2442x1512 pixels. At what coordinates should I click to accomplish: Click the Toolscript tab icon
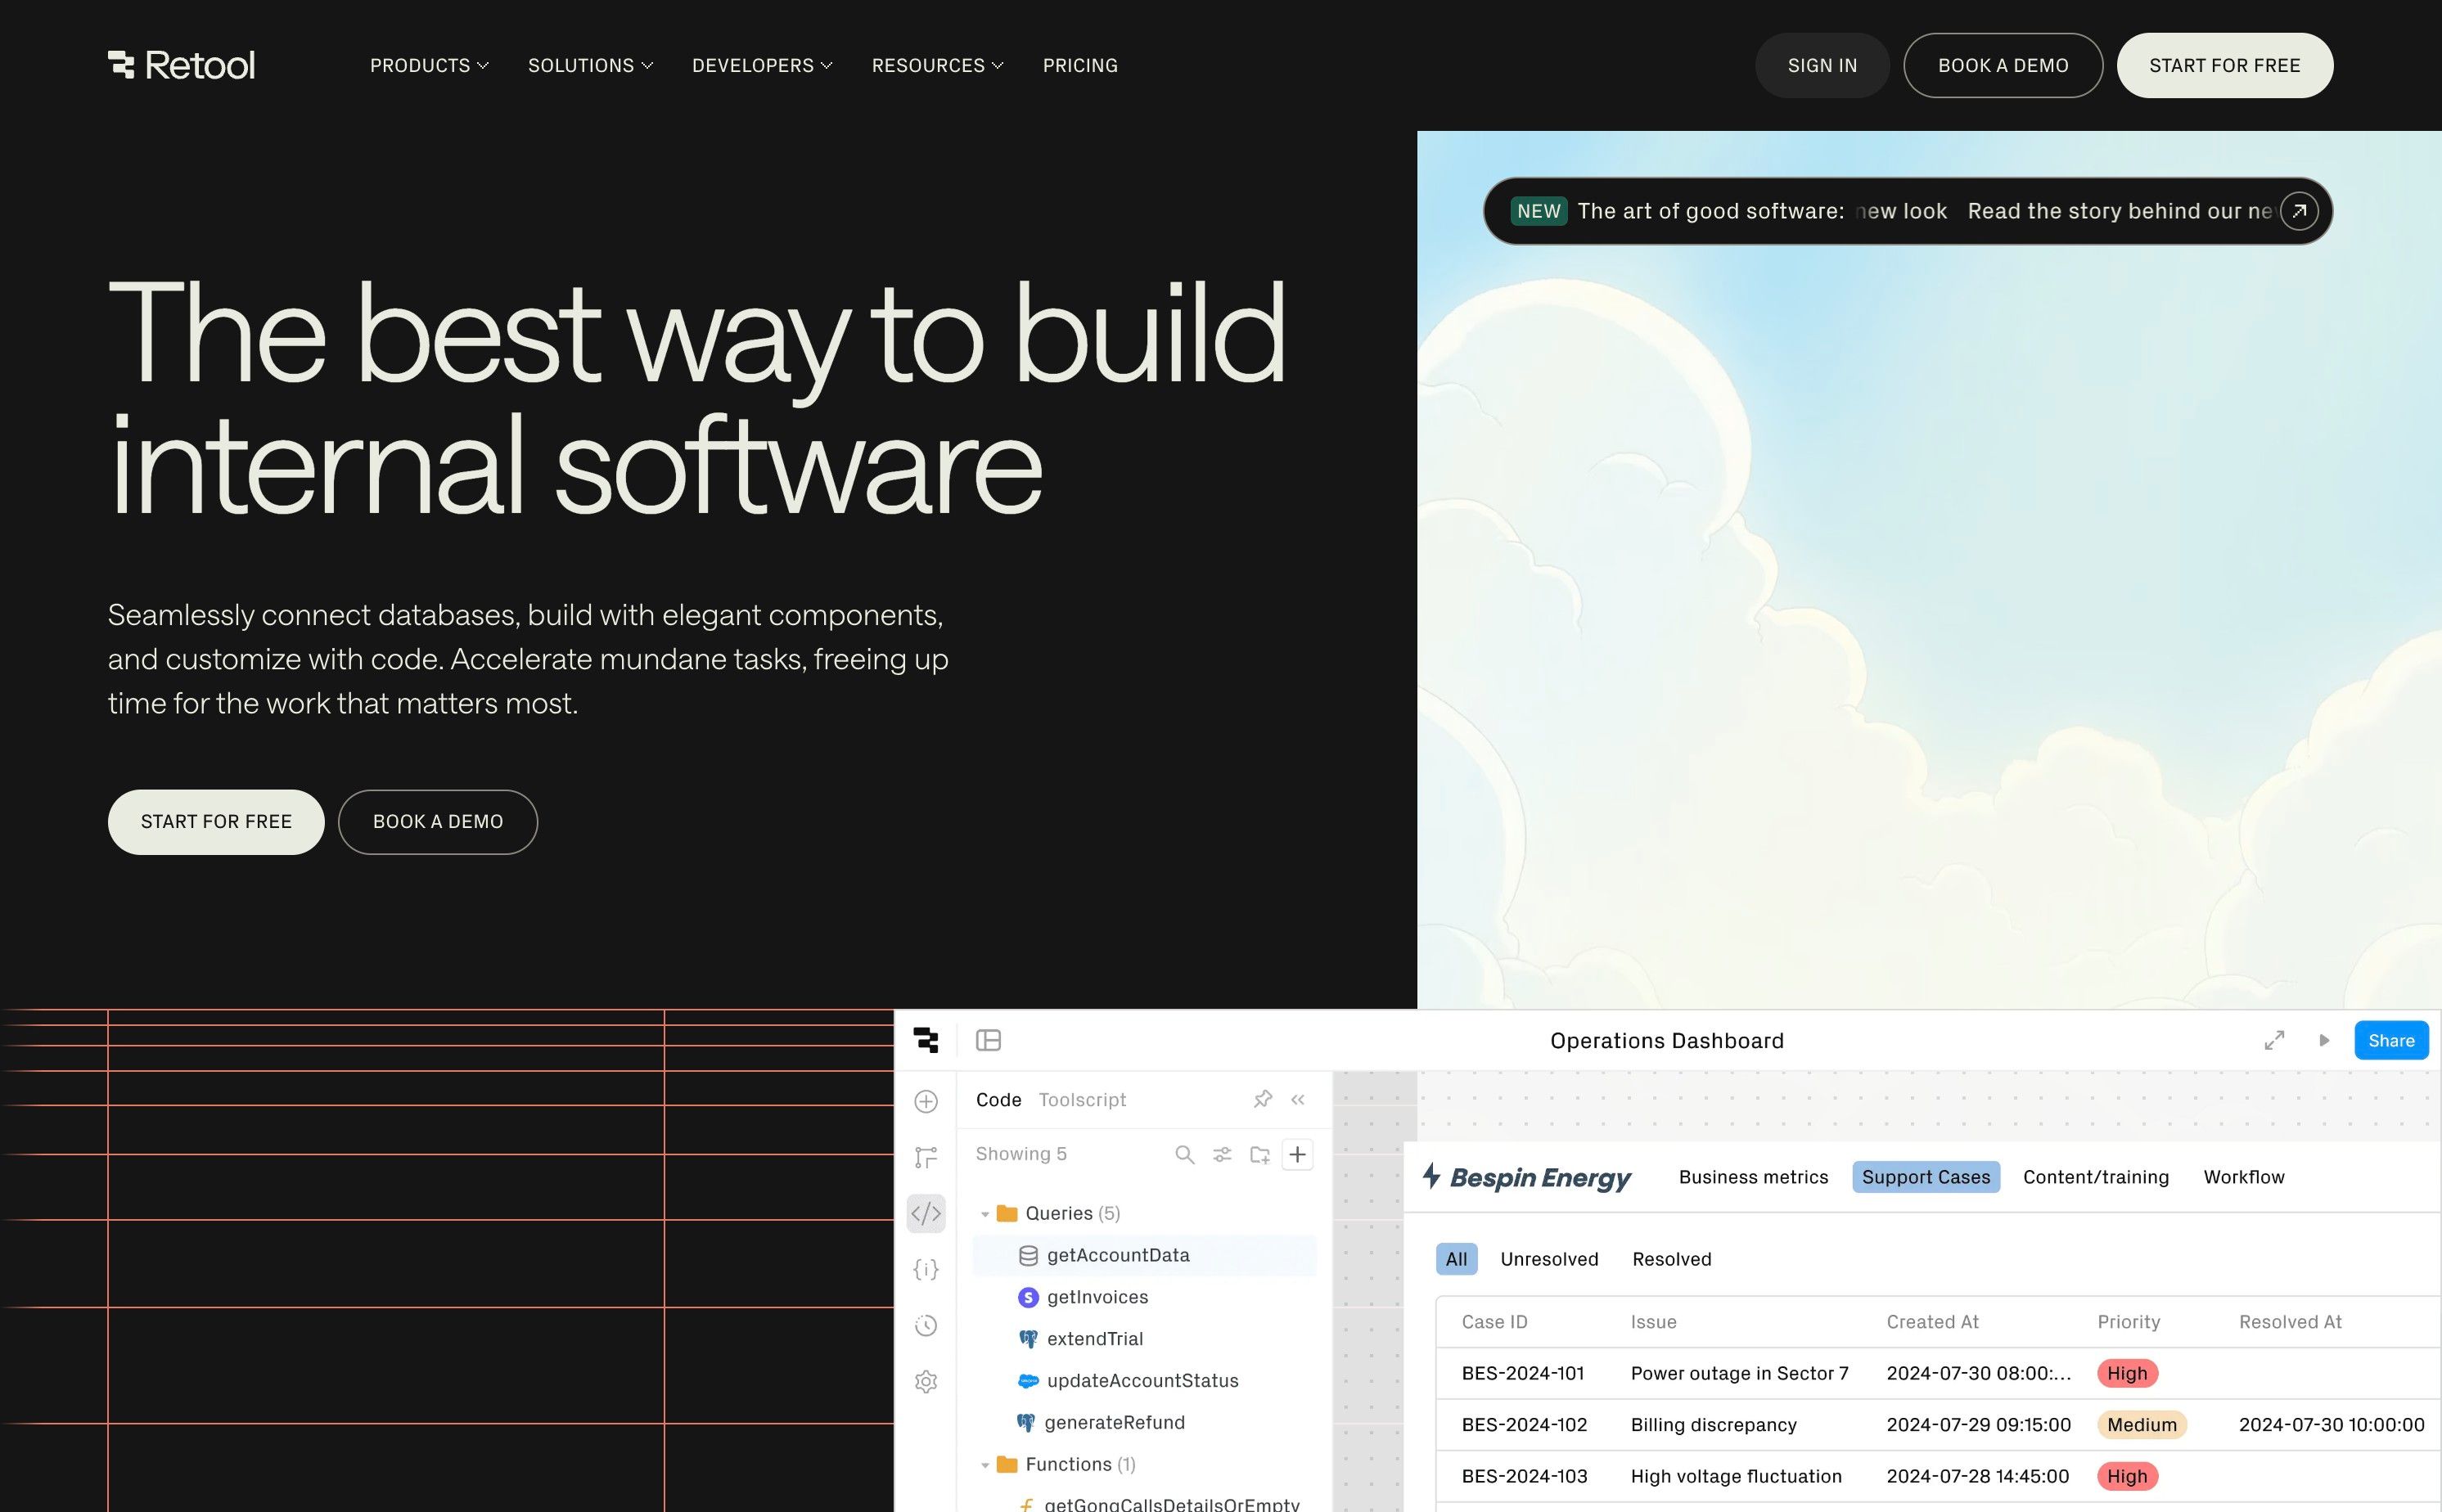tap(1079, 1099)
